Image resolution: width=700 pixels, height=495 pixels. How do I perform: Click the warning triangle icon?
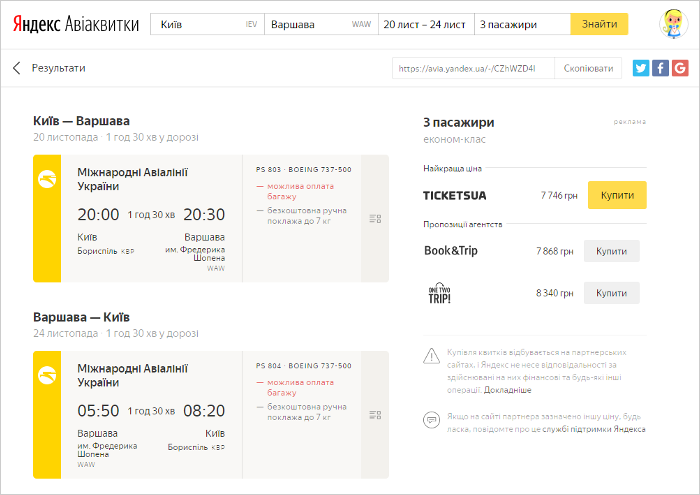click(x=431, y=356)
